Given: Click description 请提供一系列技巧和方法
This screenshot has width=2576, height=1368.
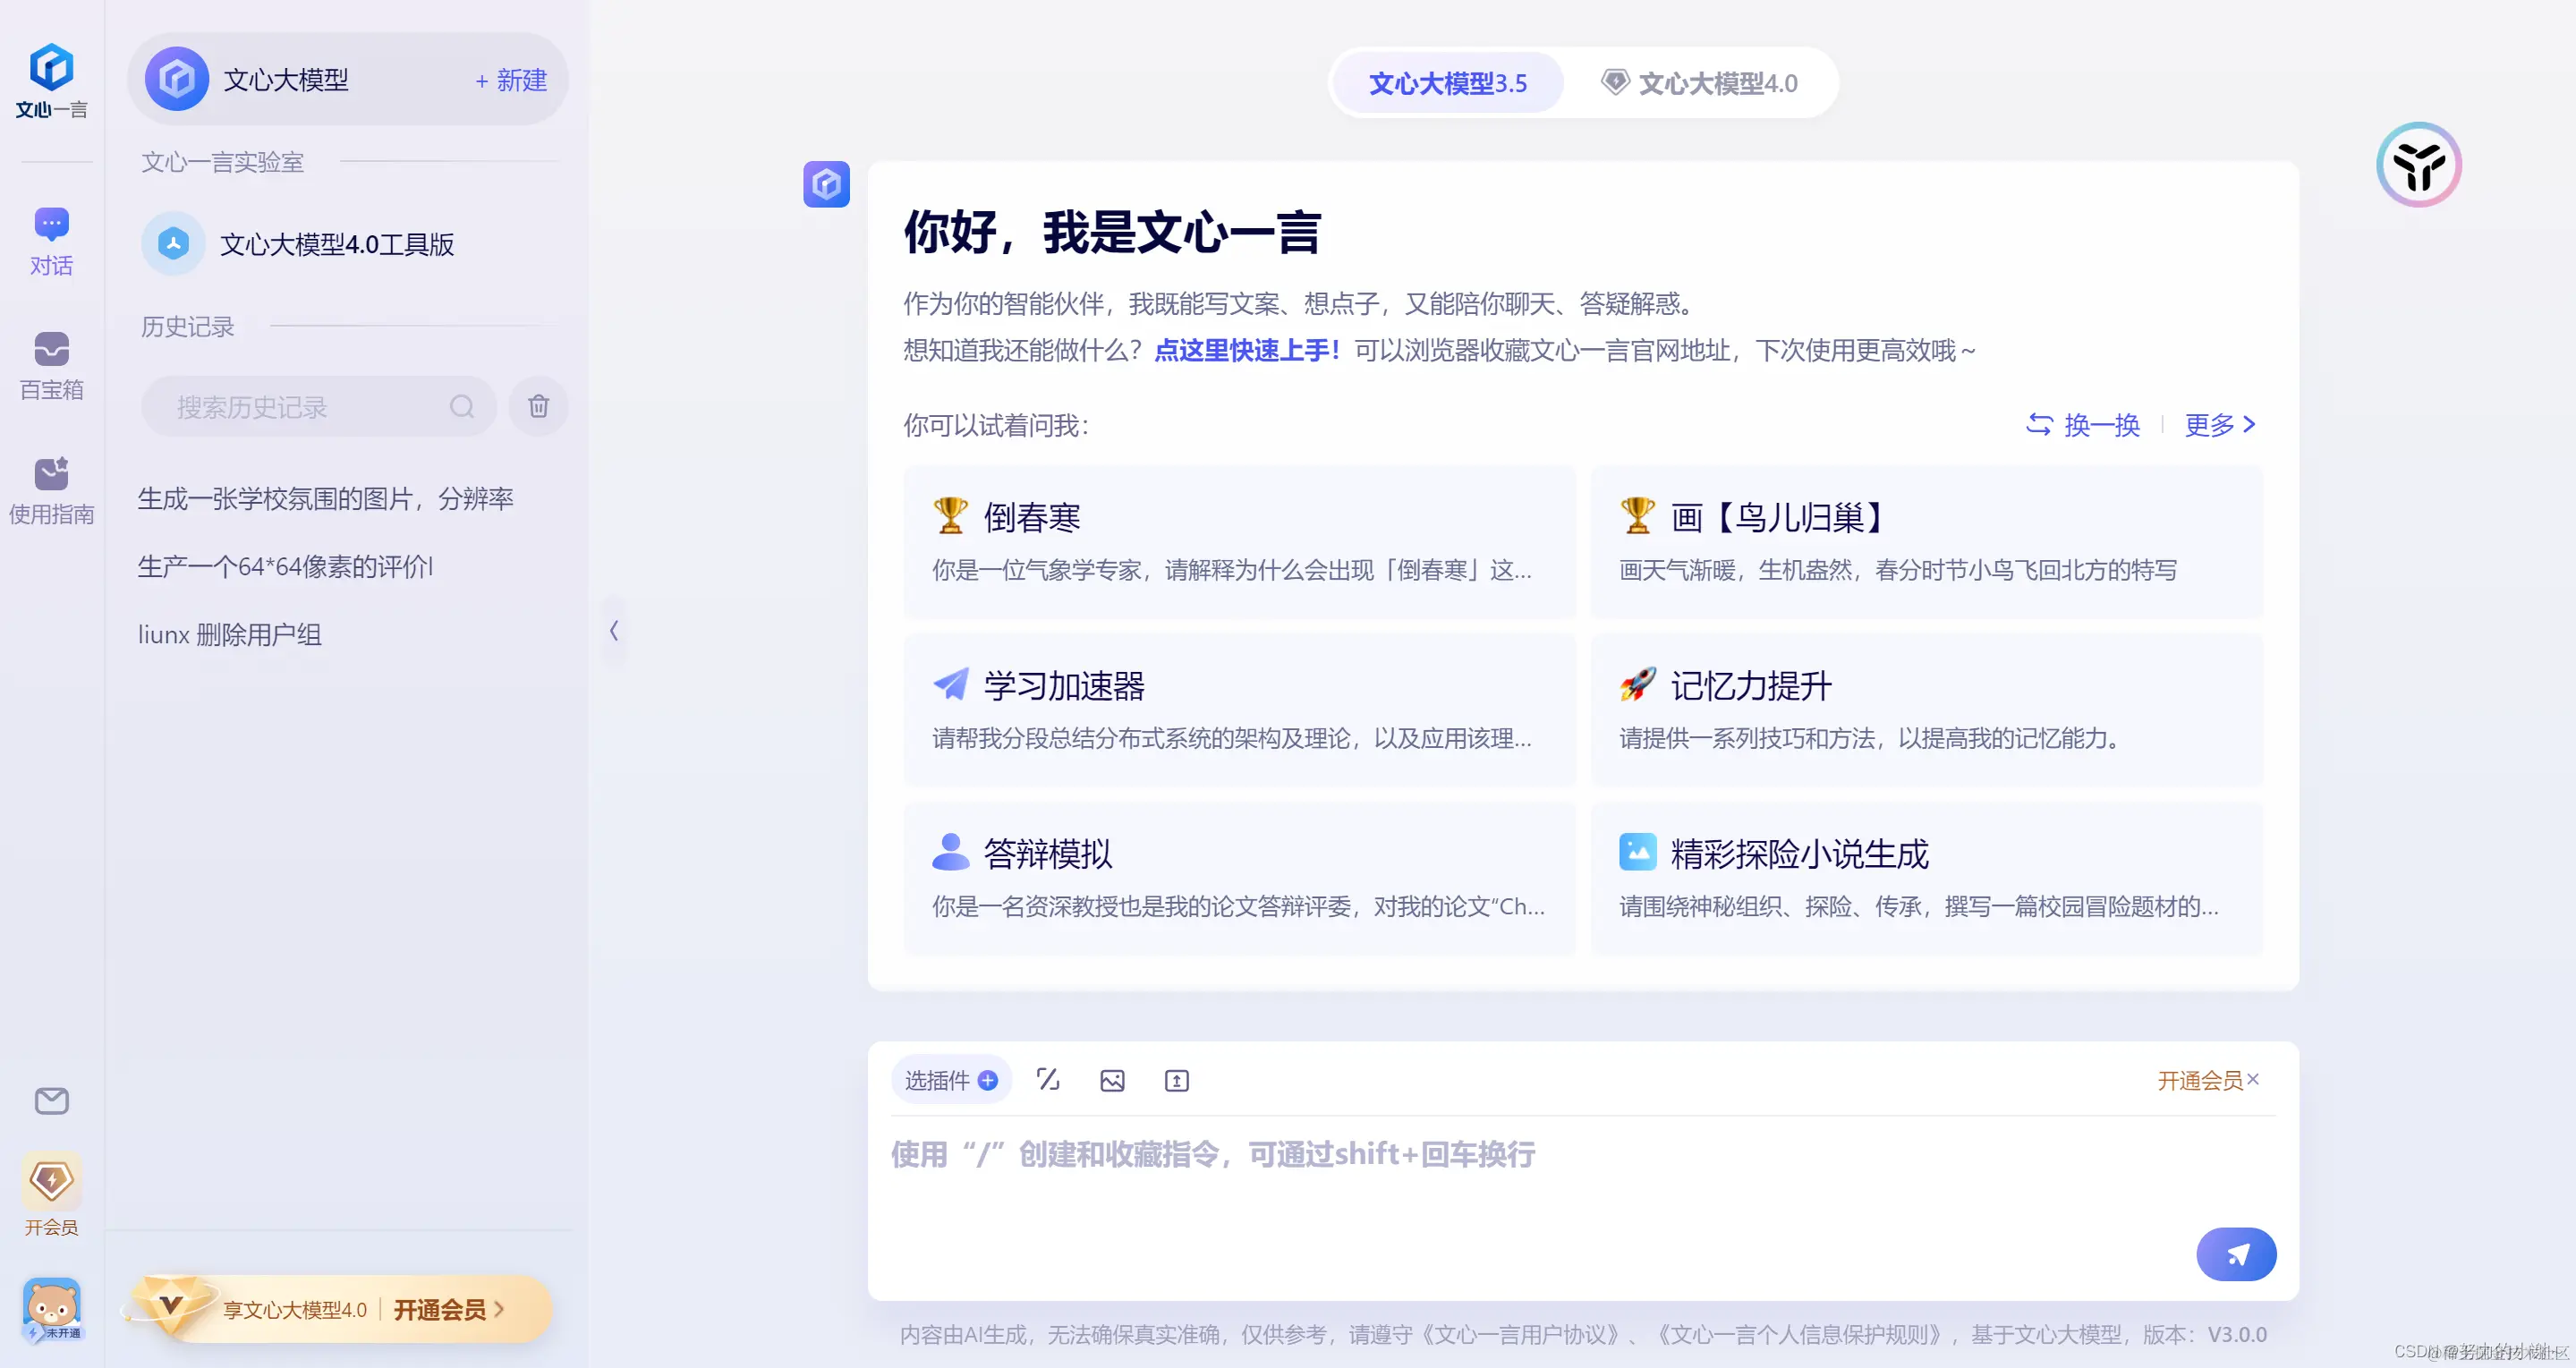Looking at the screenshot, I should tap(1869, 738).
